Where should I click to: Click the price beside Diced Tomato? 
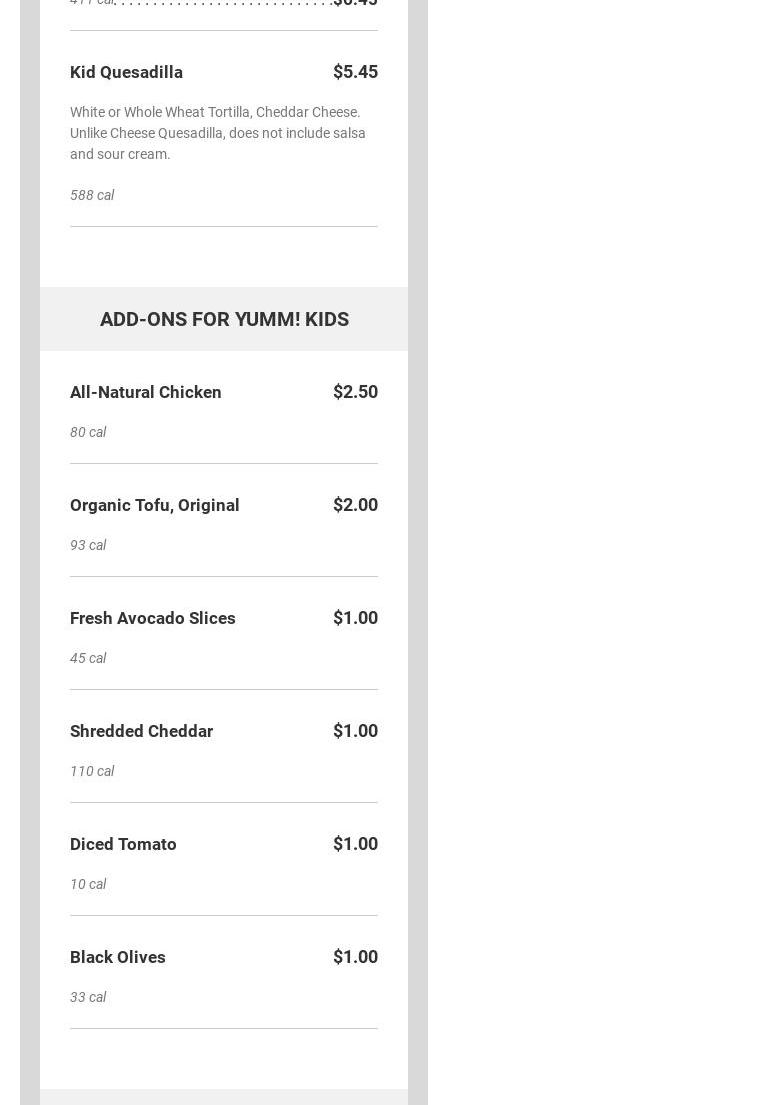[355, 844]
